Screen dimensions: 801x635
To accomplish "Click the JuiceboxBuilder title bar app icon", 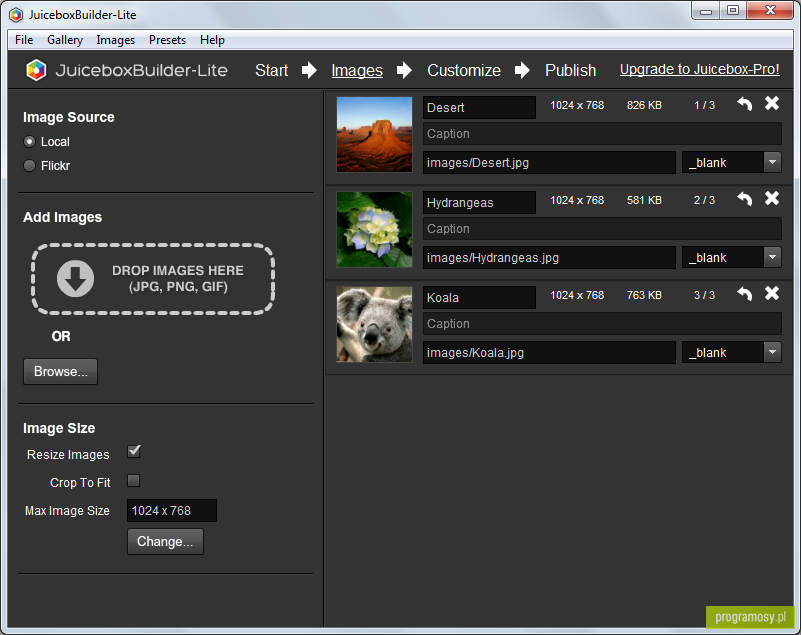I will [16, 15].
